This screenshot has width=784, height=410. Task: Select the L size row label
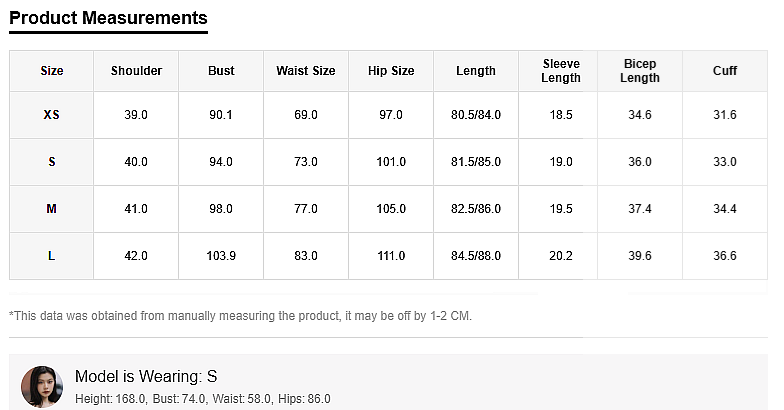click(x=52, y=256)
